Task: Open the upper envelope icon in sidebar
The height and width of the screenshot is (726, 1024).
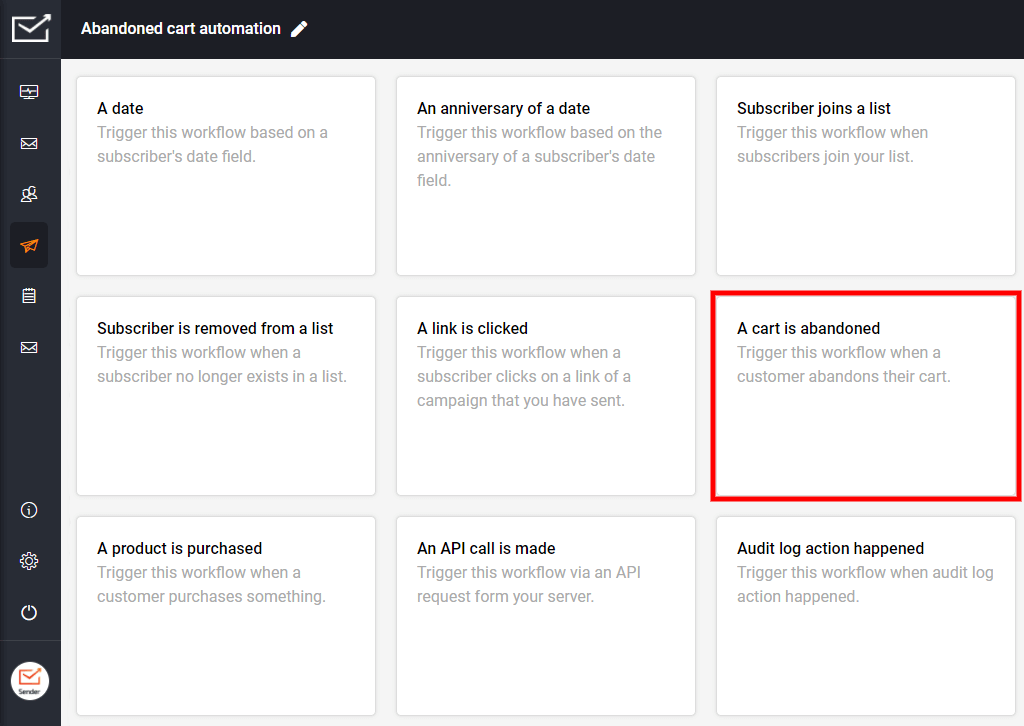Action: (x=29, y=143)
